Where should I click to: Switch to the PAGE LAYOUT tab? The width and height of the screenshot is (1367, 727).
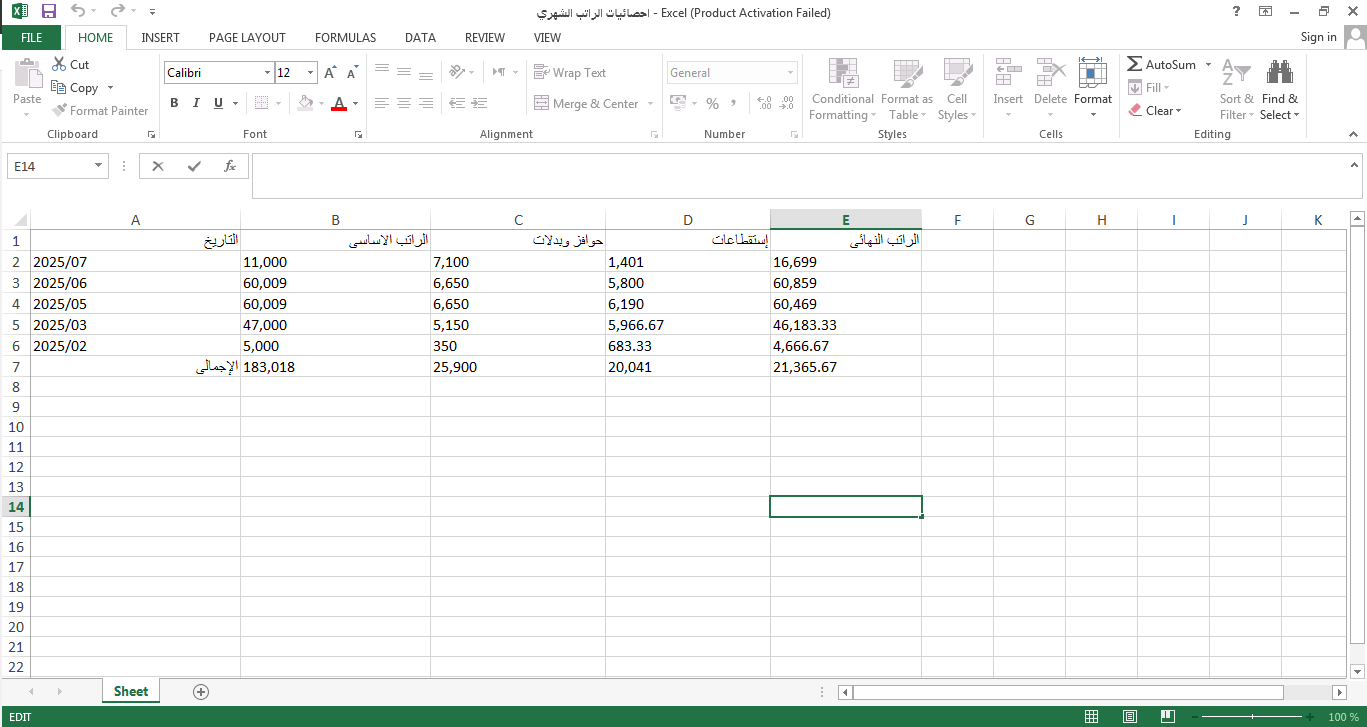(x=247, y=38)
